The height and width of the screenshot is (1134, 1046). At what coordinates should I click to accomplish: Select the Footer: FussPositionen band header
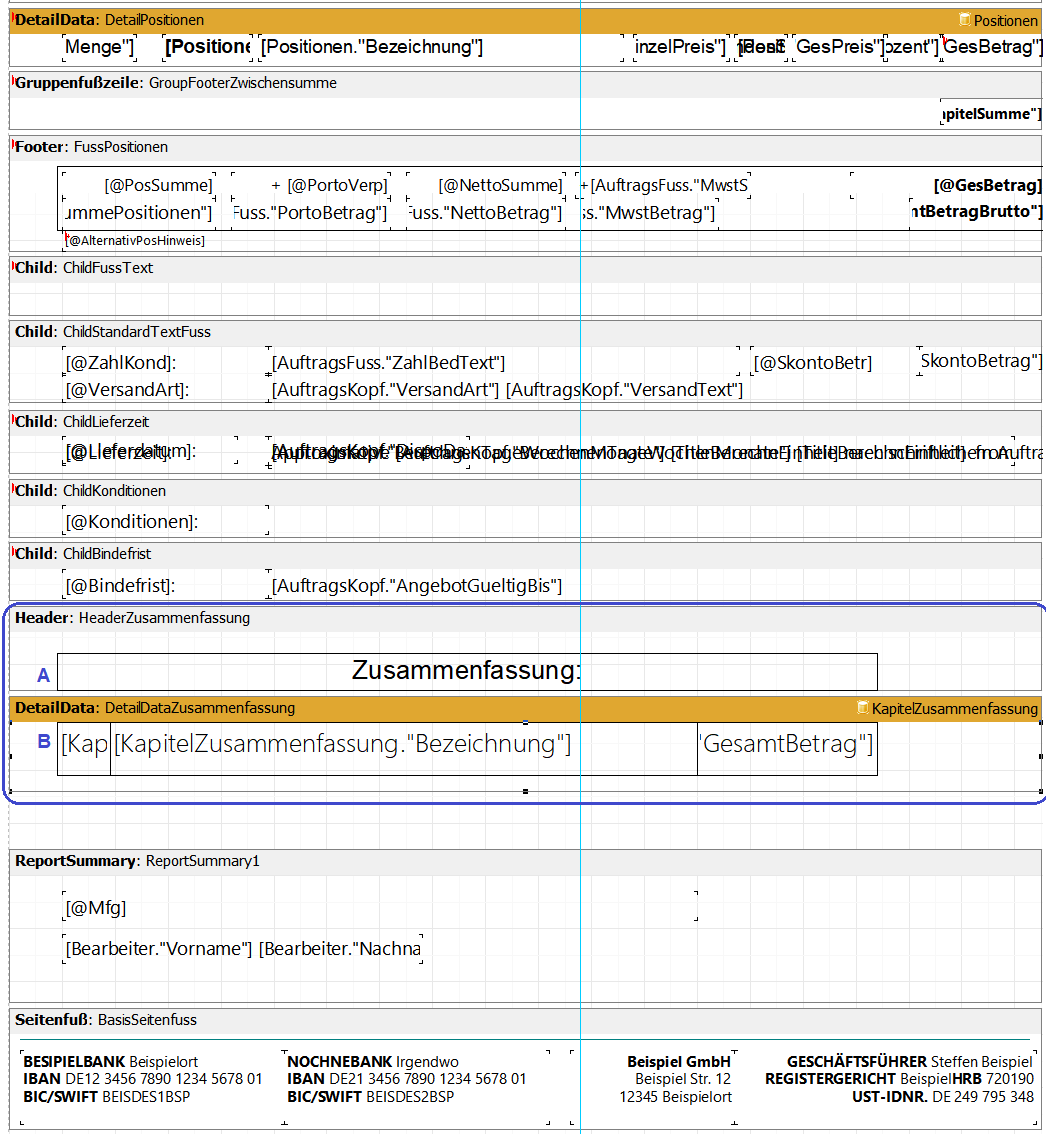point(525,147)
